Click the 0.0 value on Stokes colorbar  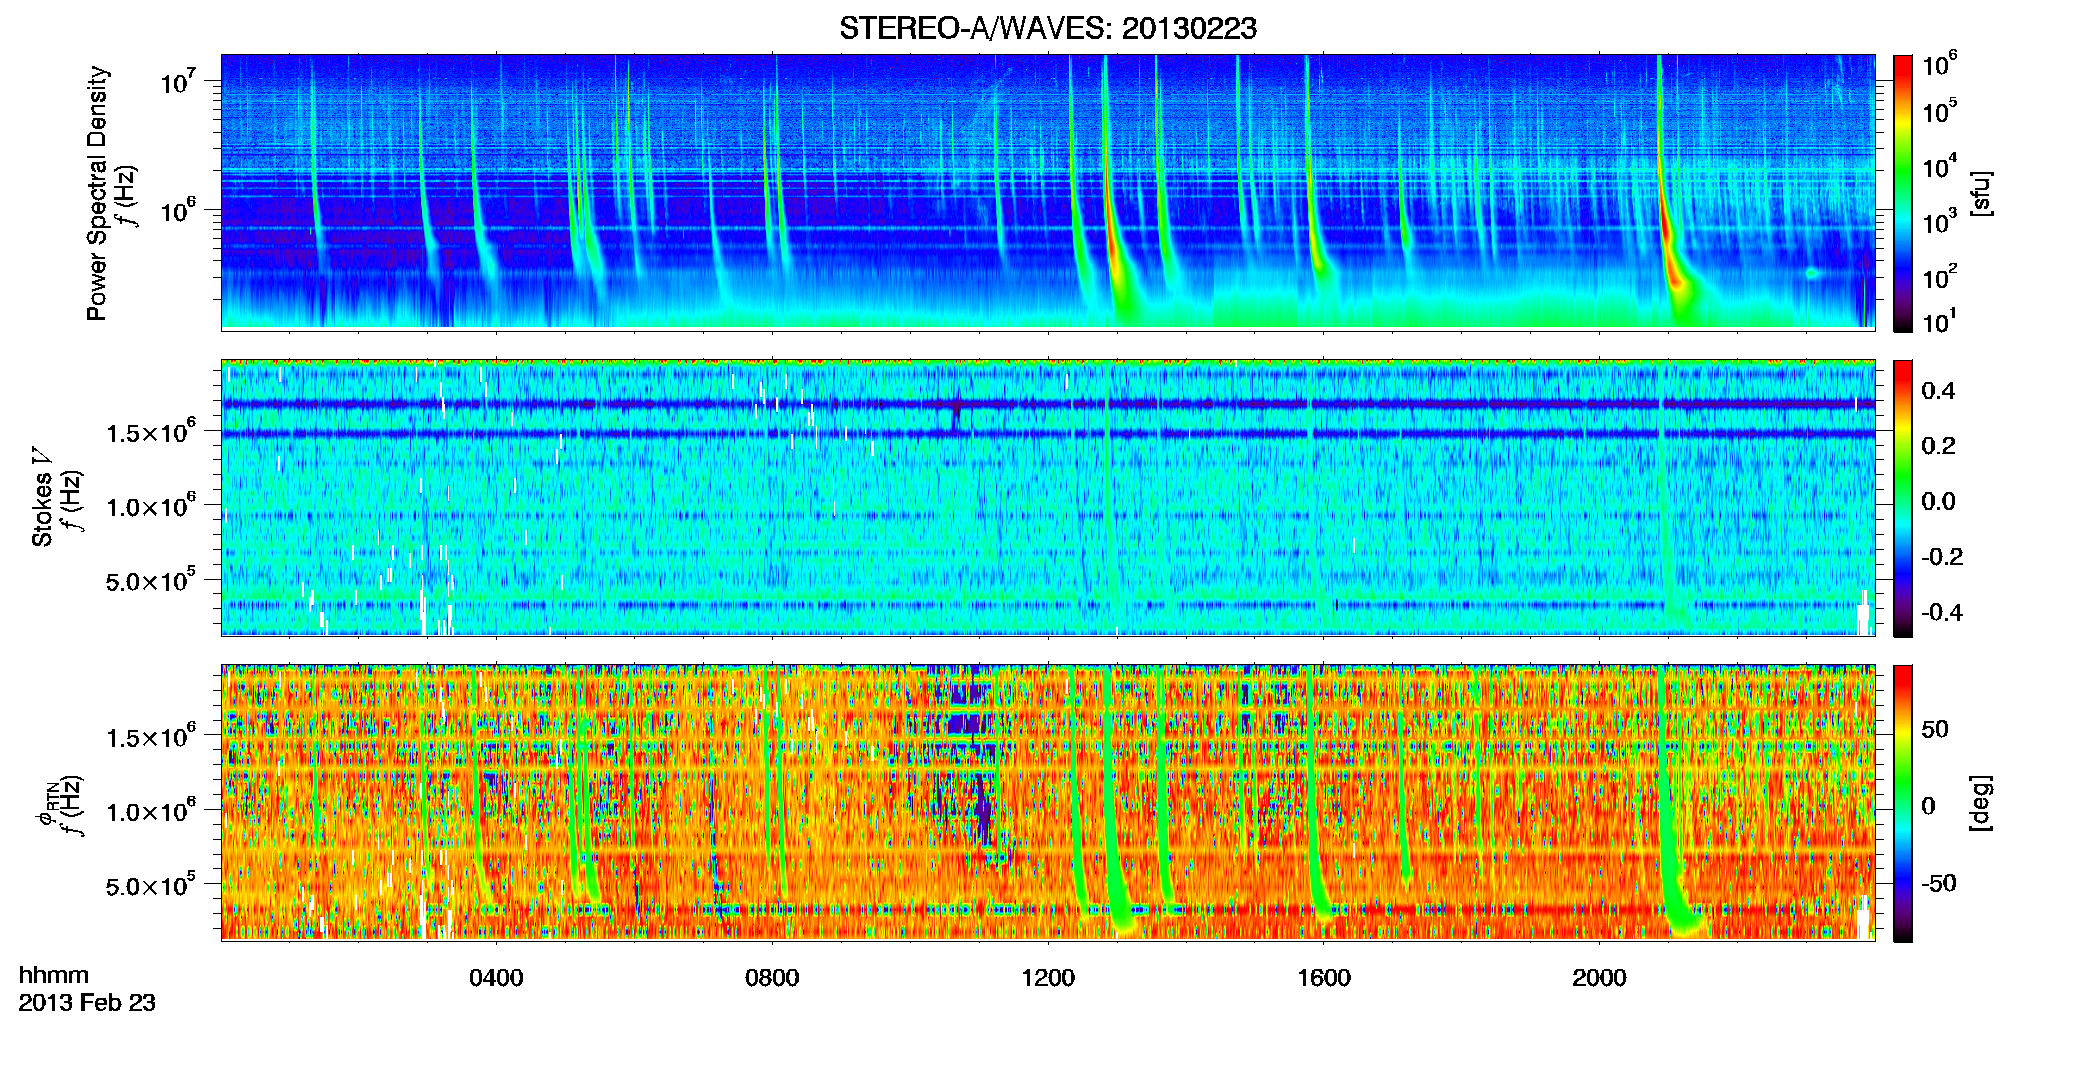point(1938,501)
